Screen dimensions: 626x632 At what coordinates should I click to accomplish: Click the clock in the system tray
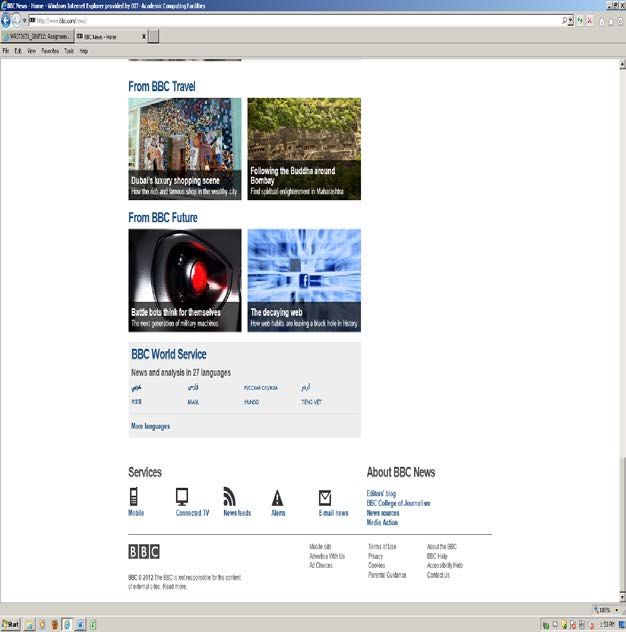(607, 625)
